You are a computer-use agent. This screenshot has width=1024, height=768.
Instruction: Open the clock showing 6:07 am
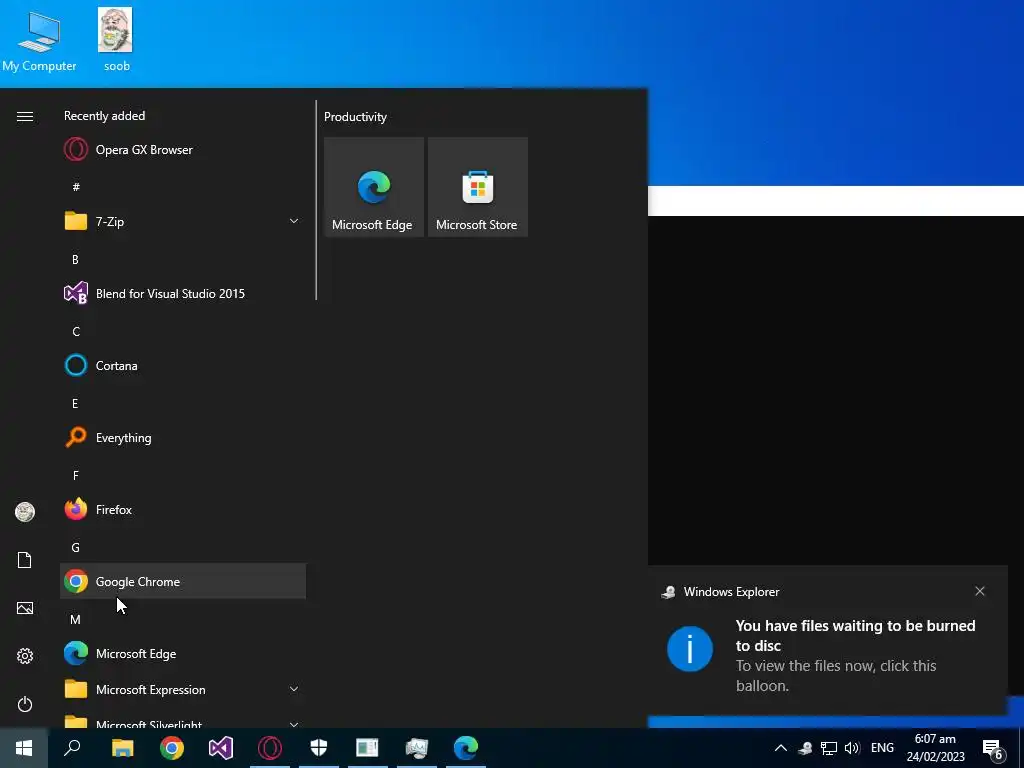tap(935, 748)
